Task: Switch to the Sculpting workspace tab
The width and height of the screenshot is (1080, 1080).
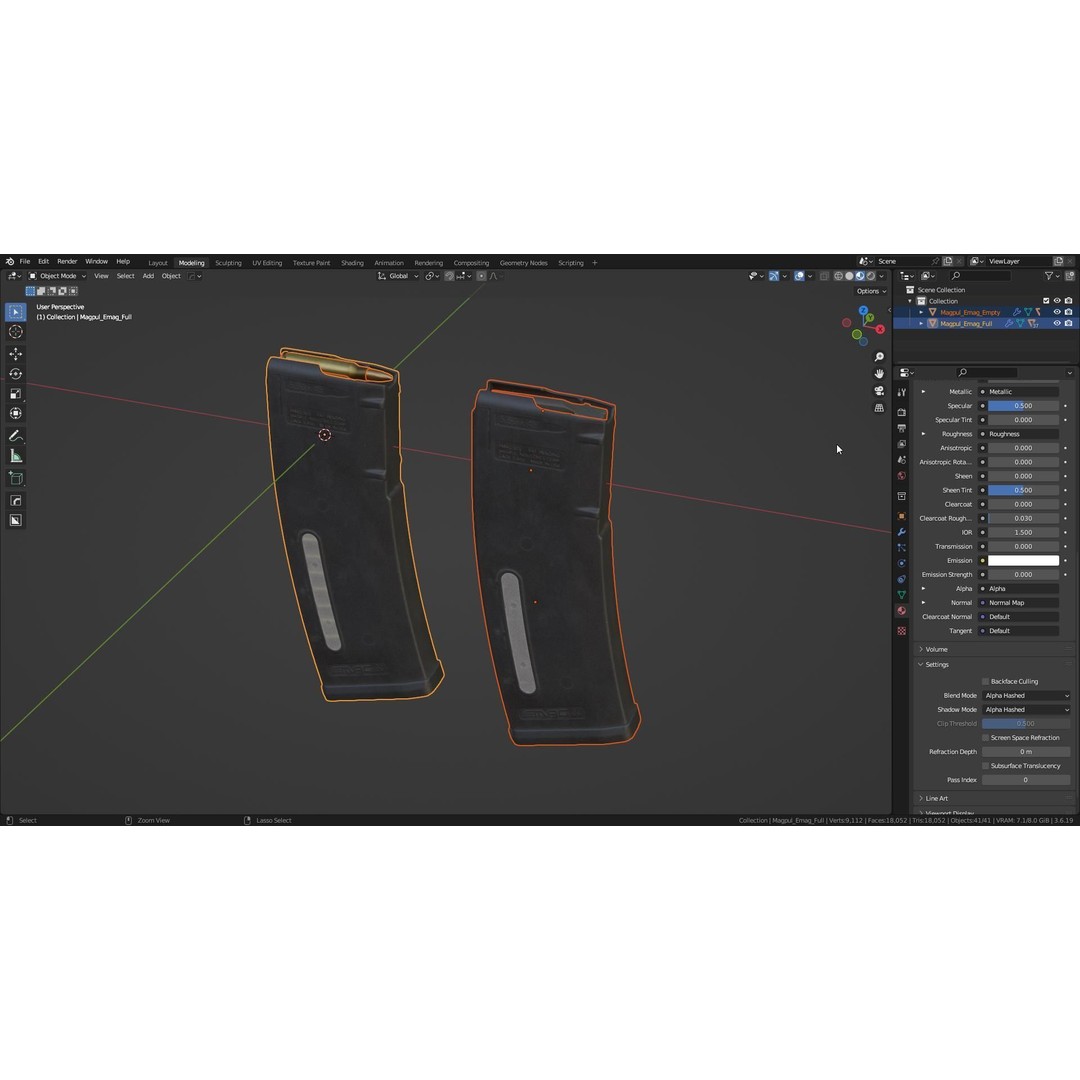Action: (x=228, y=262)
